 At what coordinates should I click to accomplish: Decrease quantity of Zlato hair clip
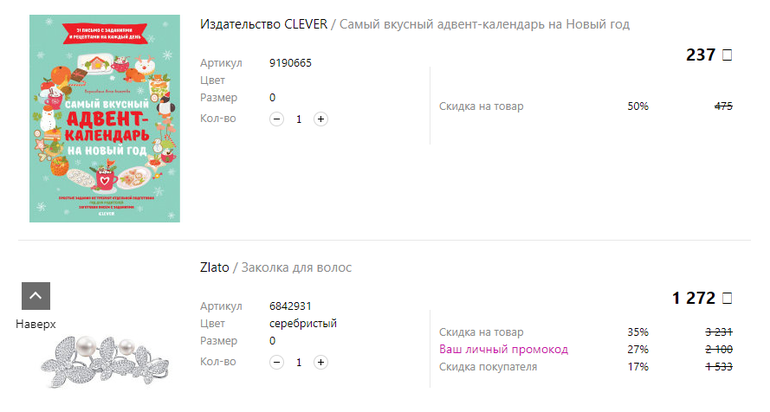(277, 362)
